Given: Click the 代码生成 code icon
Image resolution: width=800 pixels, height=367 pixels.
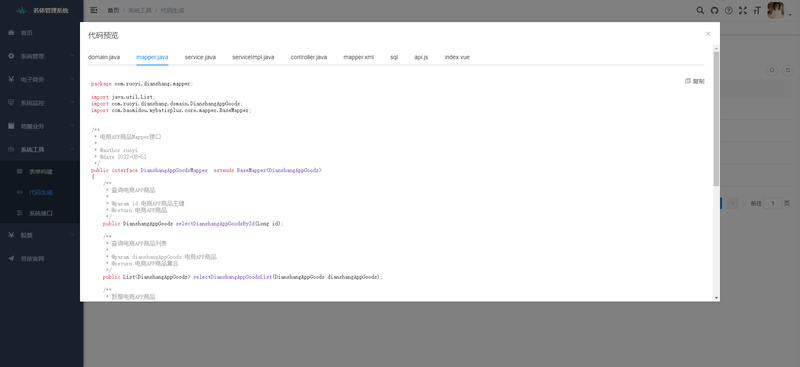Looking at the screenshot, I should click(20, 192).
